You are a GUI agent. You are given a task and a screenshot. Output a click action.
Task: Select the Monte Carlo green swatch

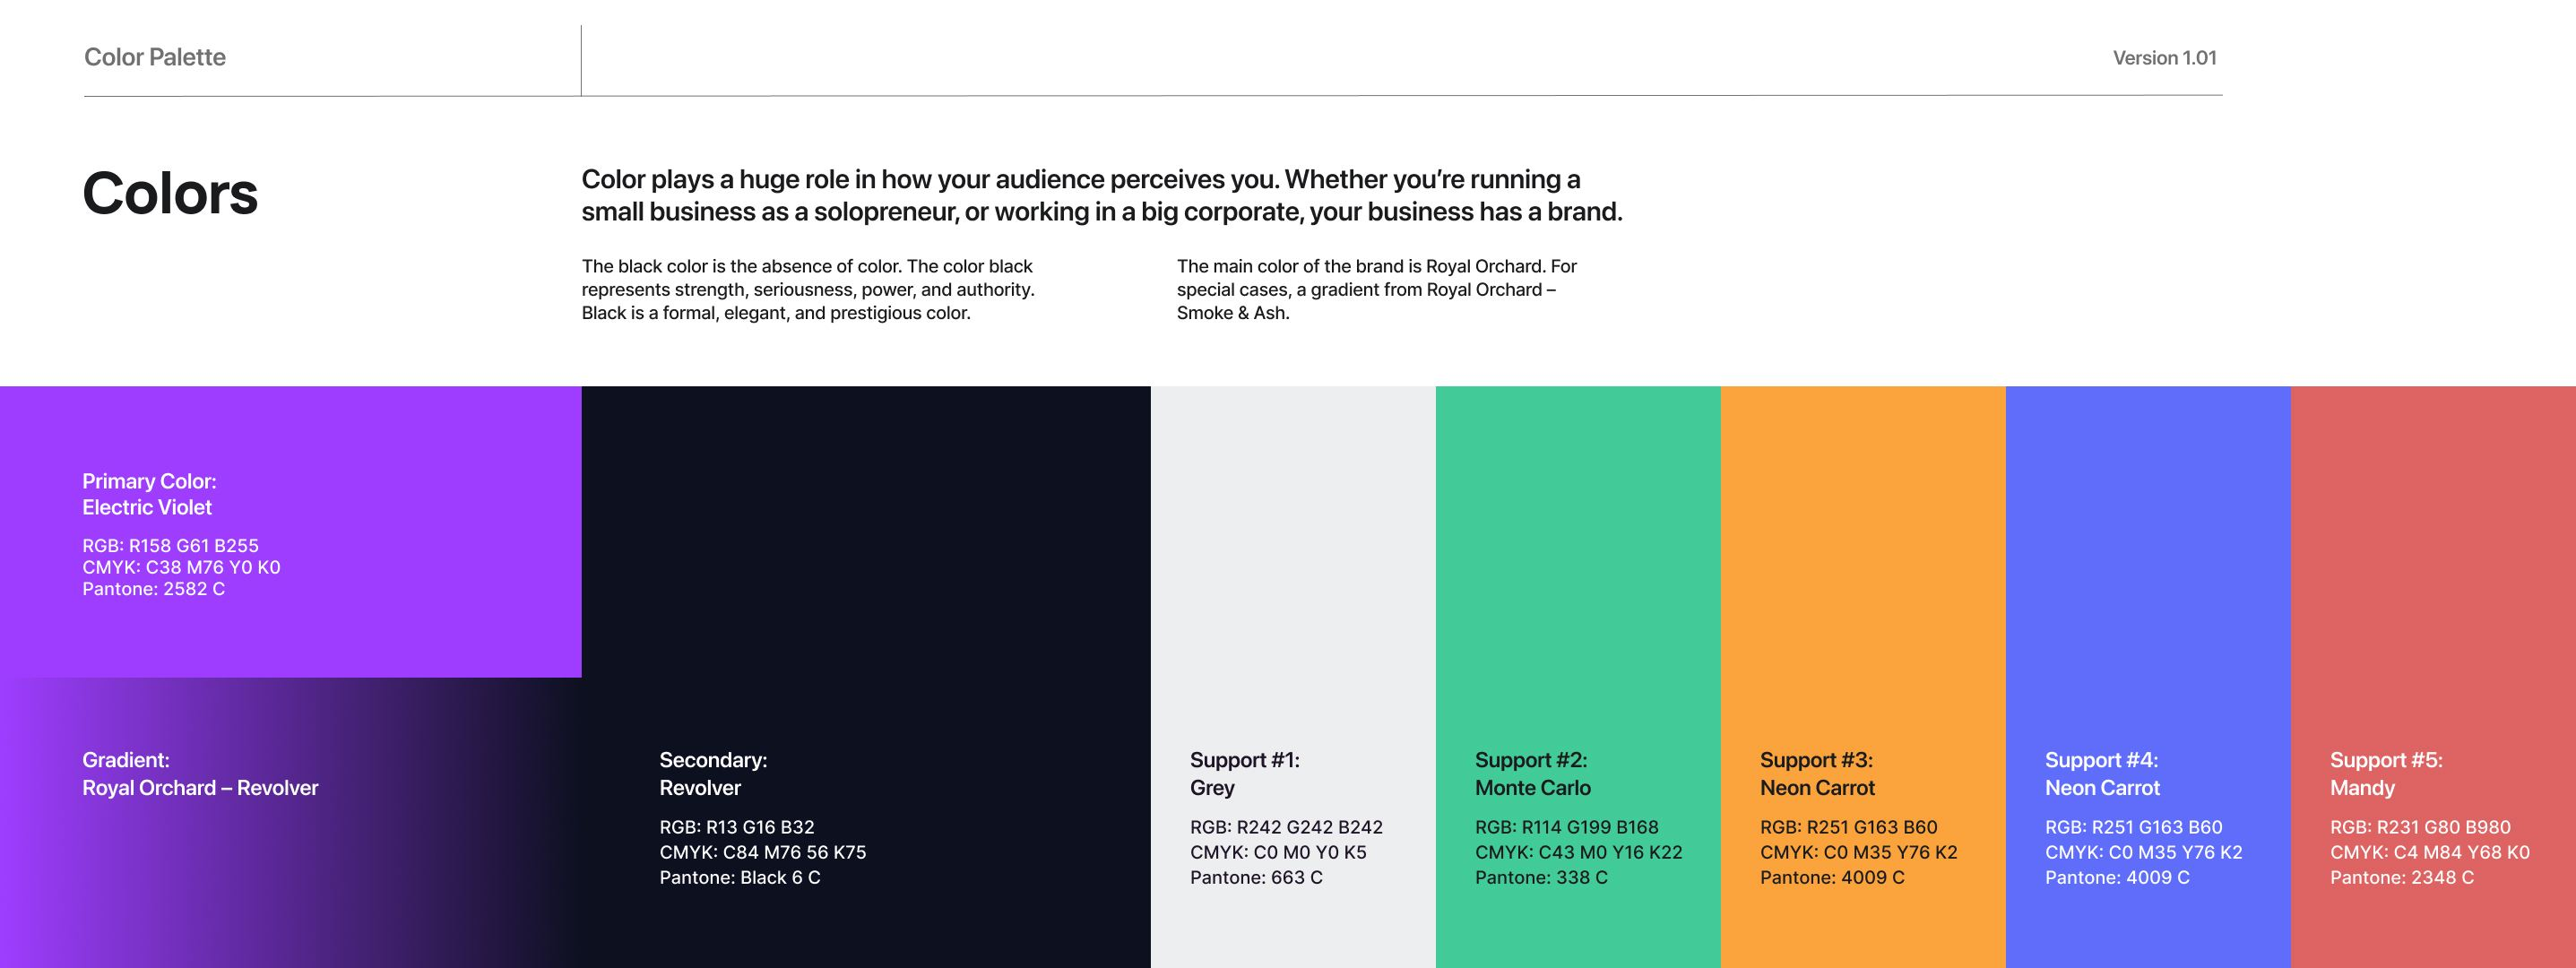pyautogui.click(x=1578, y=677)
